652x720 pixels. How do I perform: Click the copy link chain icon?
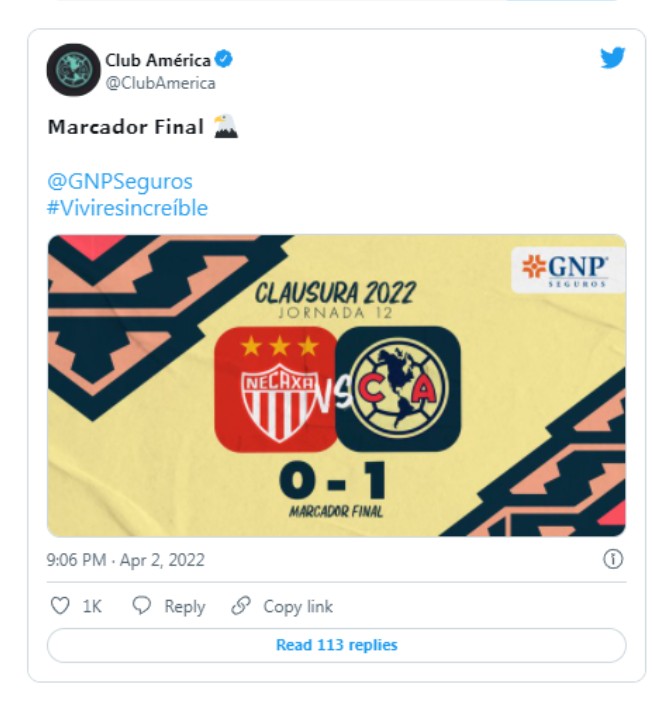point(241,606)
